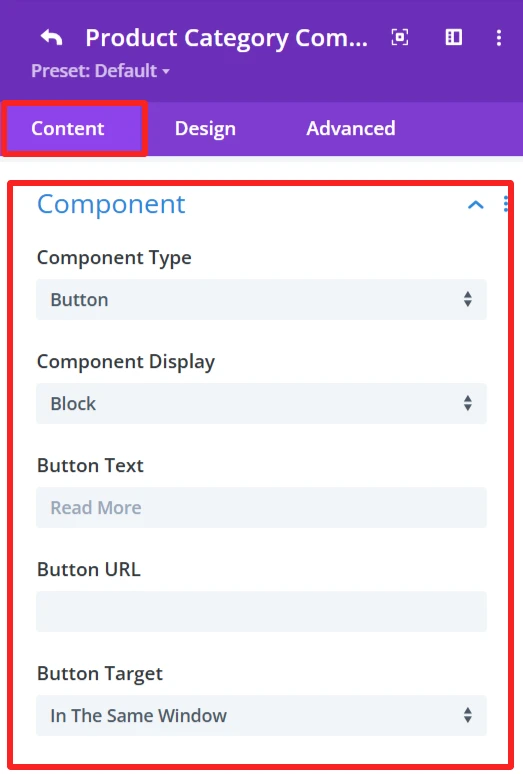Open Component section's three-dot options icon
Viewport: 523px width, 774px height.
(506, 204)
